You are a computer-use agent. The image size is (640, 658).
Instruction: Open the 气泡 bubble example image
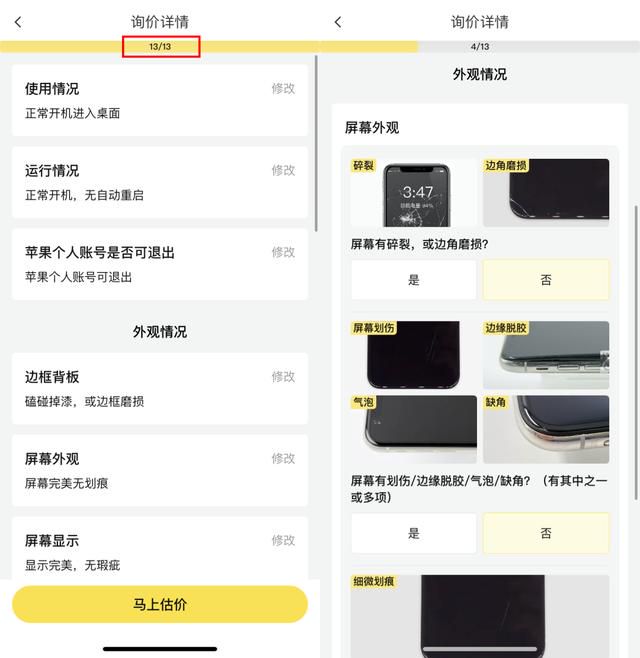(x=413, y=429)
